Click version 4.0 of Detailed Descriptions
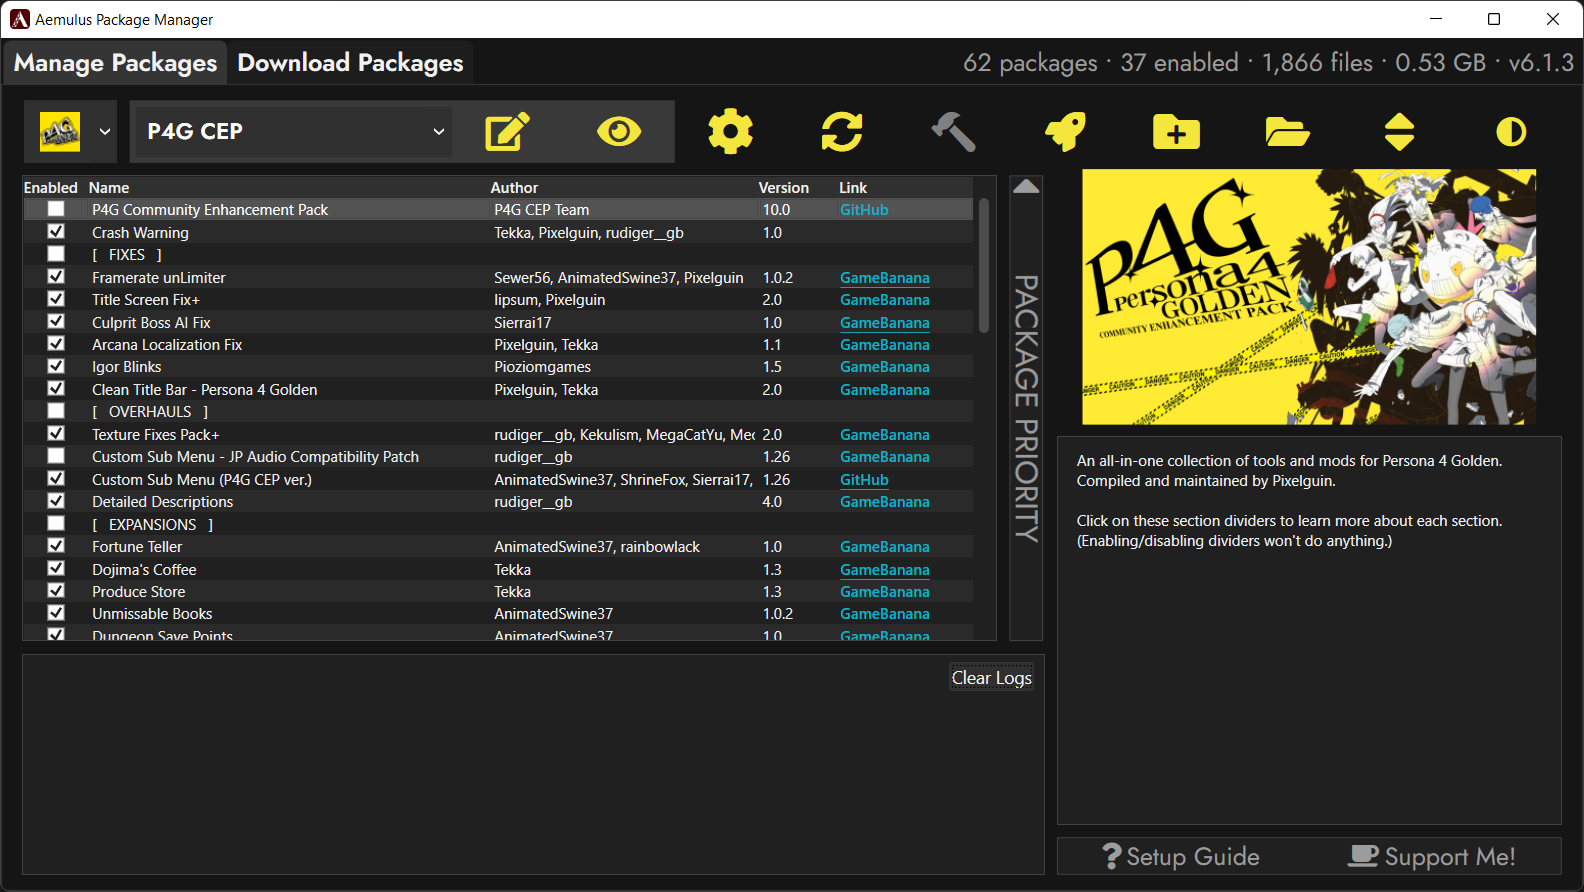This screenshot has height=892, width=1584. coord(772,502)
